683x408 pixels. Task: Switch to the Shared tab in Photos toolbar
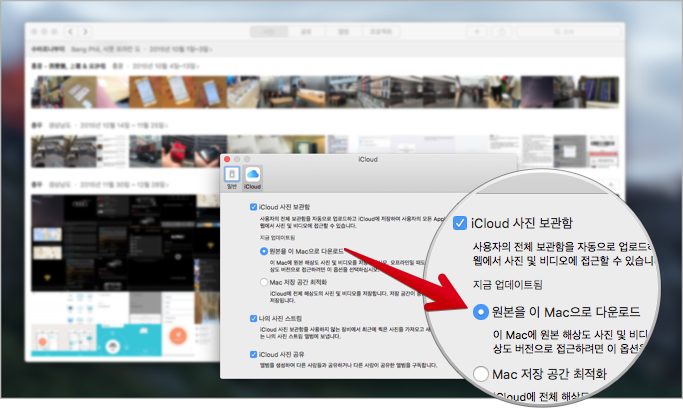(x=306, y=32)
